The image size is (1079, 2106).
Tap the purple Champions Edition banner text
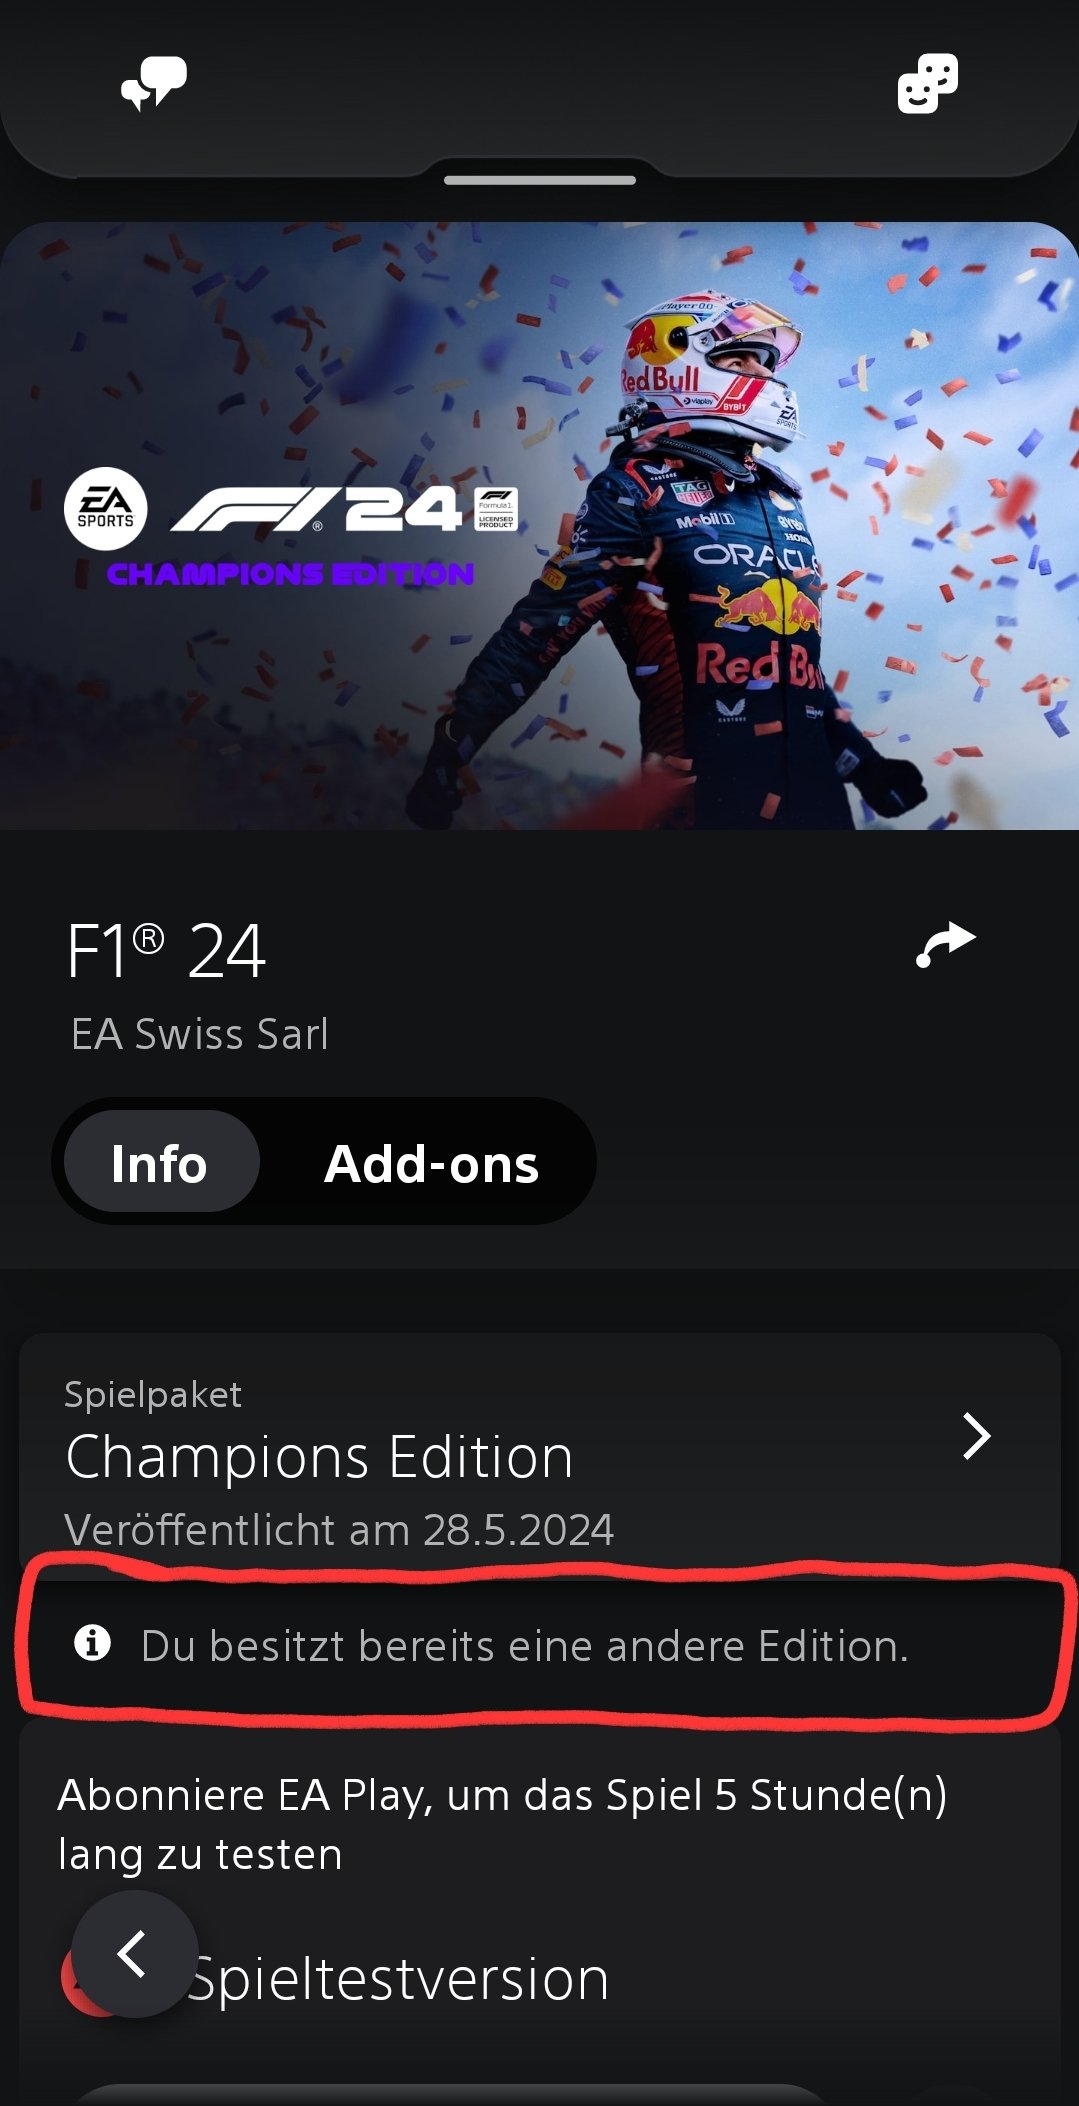pyautogui.click(x=291, y=574)
